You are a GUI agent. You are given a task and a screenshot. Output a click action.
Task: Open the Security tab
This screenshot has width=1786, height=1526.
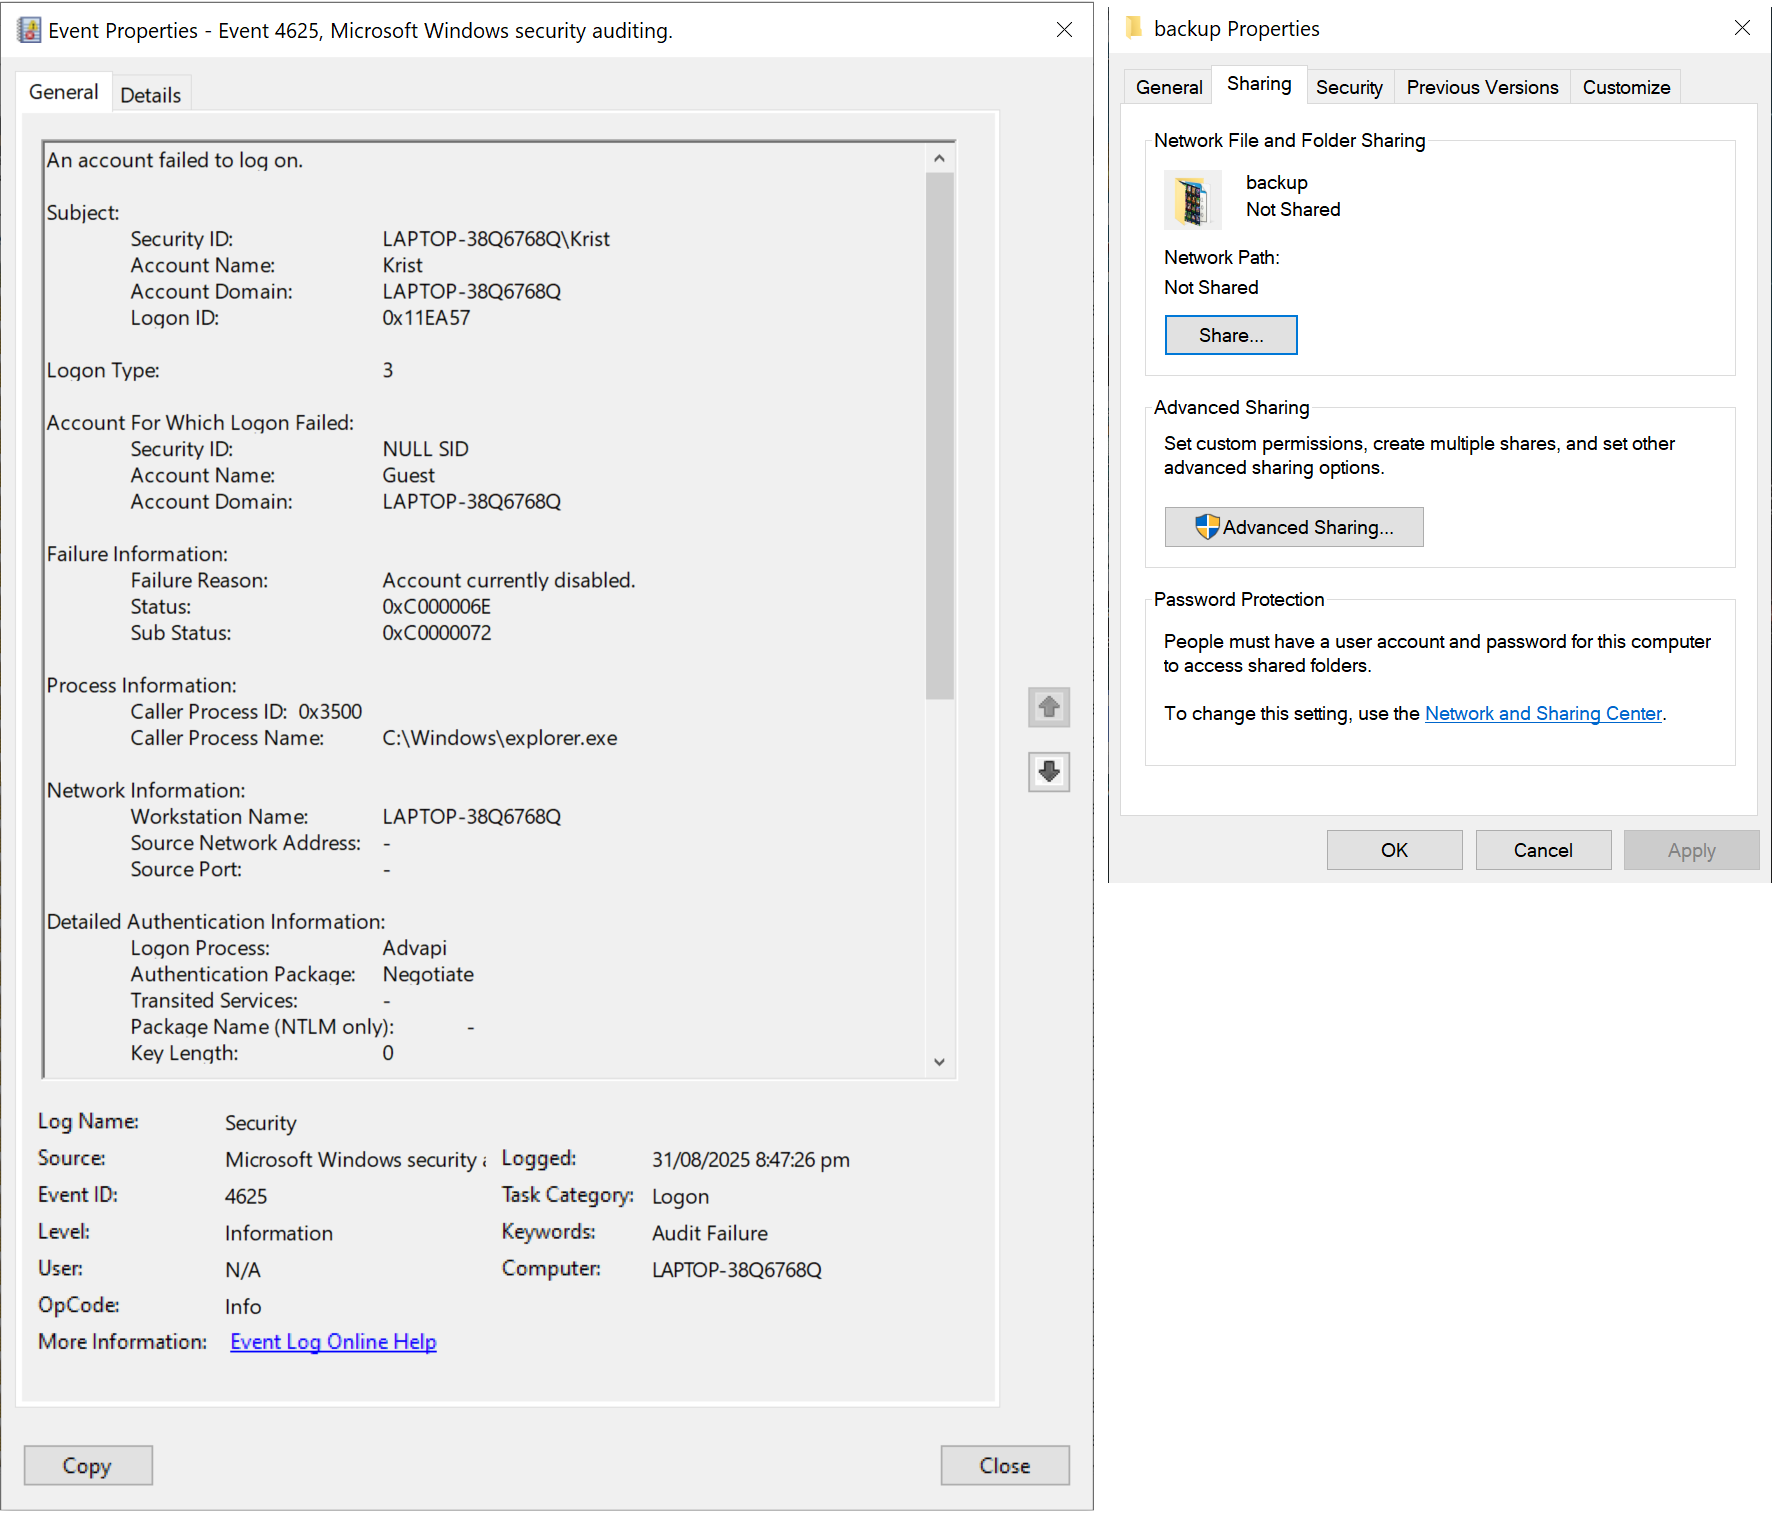coord(1349,87)
